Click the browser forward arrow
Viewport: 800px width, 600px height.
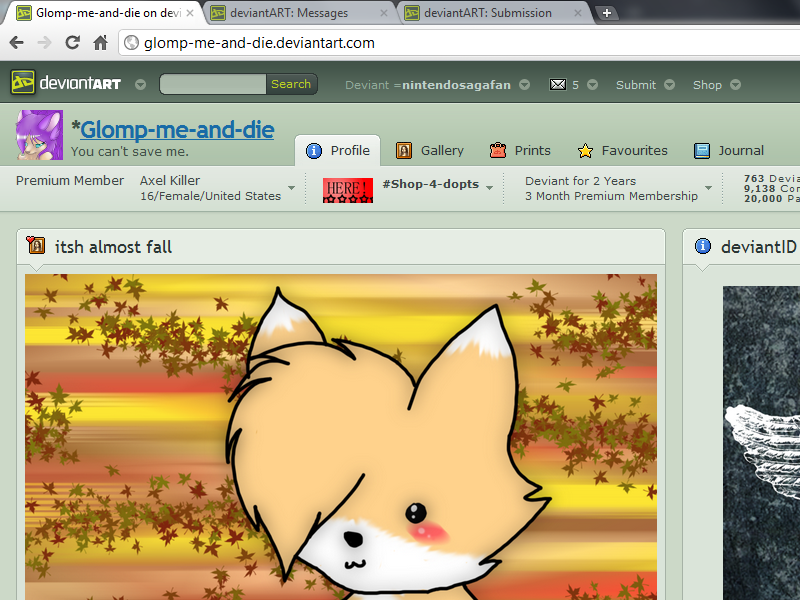pyautogui.click(x=45, y=43)
